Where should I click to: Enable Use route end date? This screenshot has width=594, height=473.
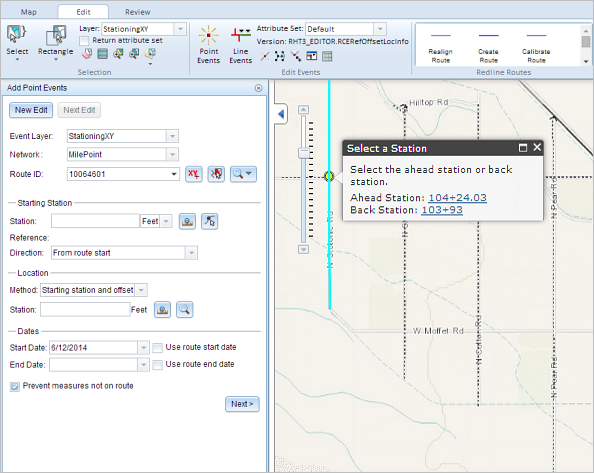157,365
